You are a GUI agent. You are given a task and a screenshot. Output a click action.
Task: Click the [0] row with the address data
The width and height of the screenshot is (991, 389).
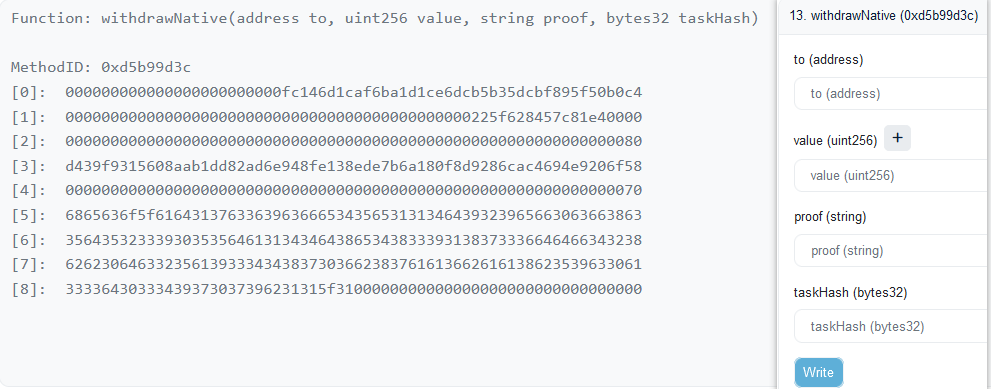pyautogui.click(x=327, y=93)
